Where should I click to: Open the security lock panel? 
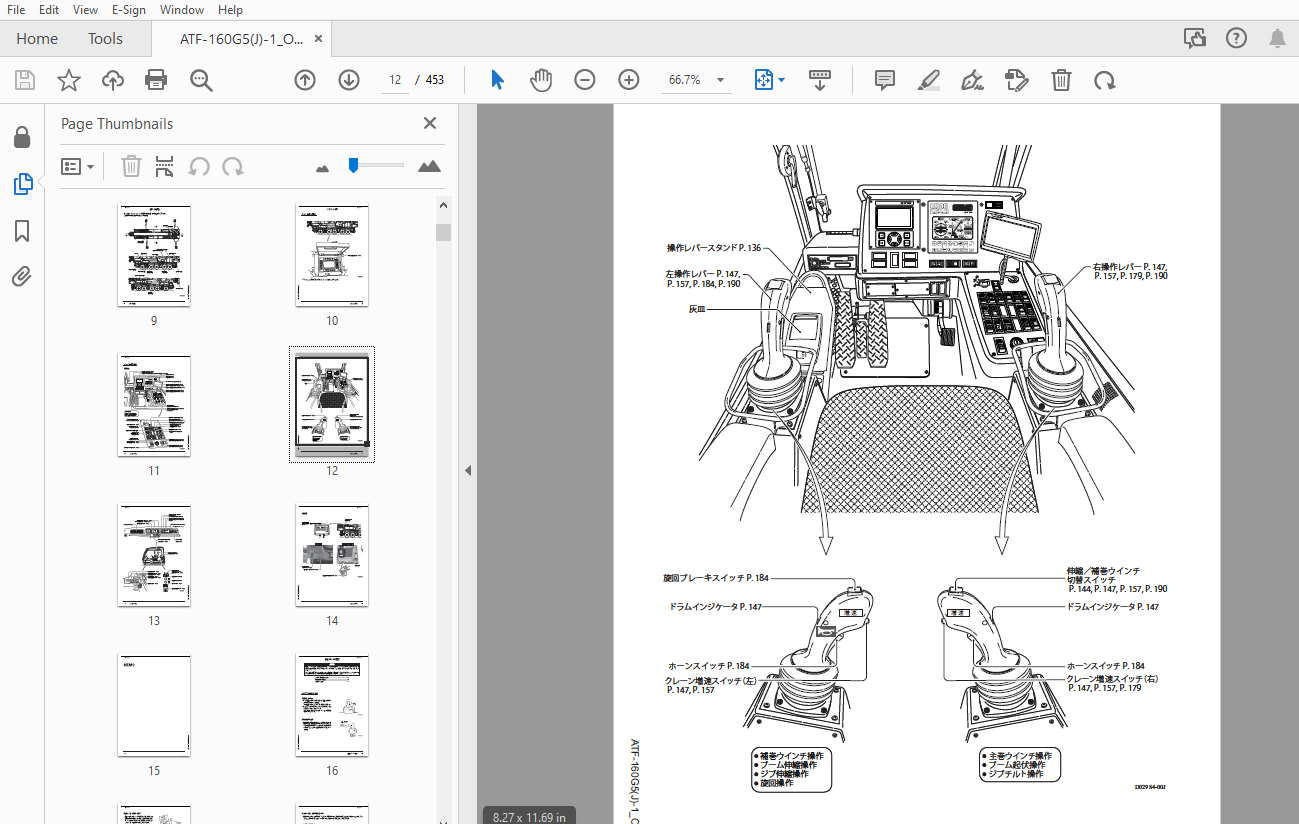tap(22, 137)
